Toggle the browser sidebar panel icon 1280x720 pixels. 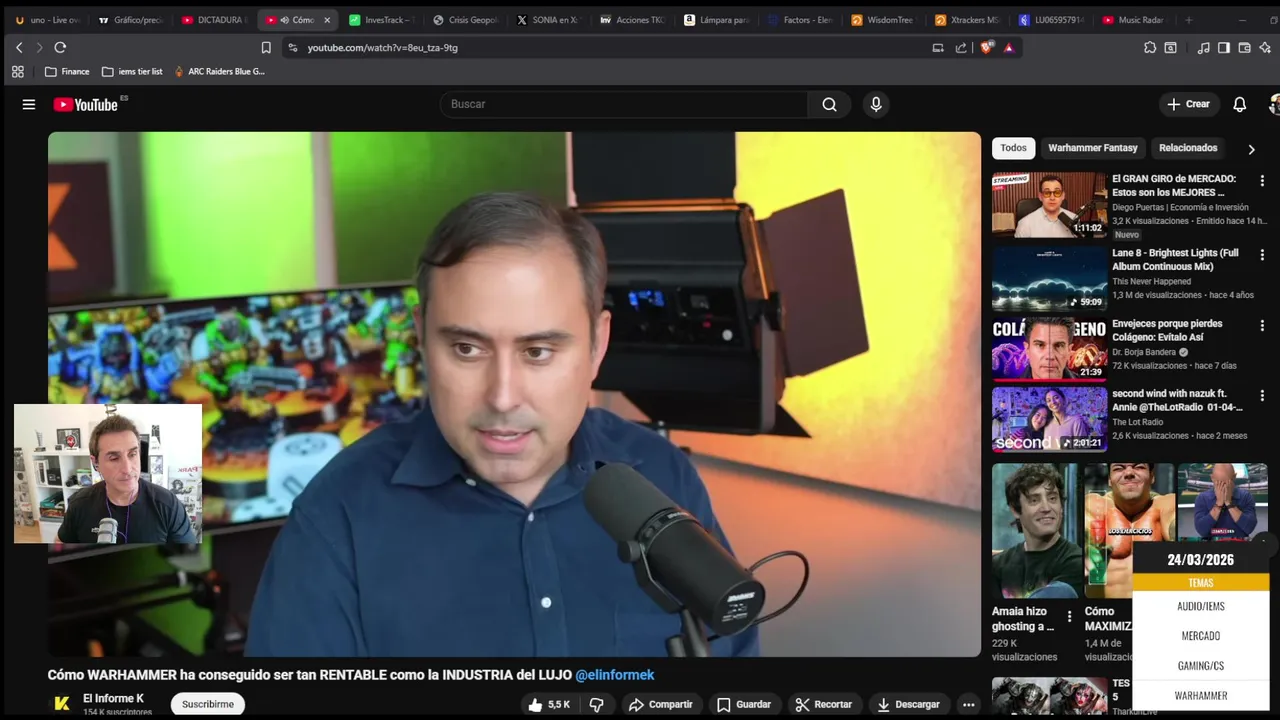(1224, 47)
